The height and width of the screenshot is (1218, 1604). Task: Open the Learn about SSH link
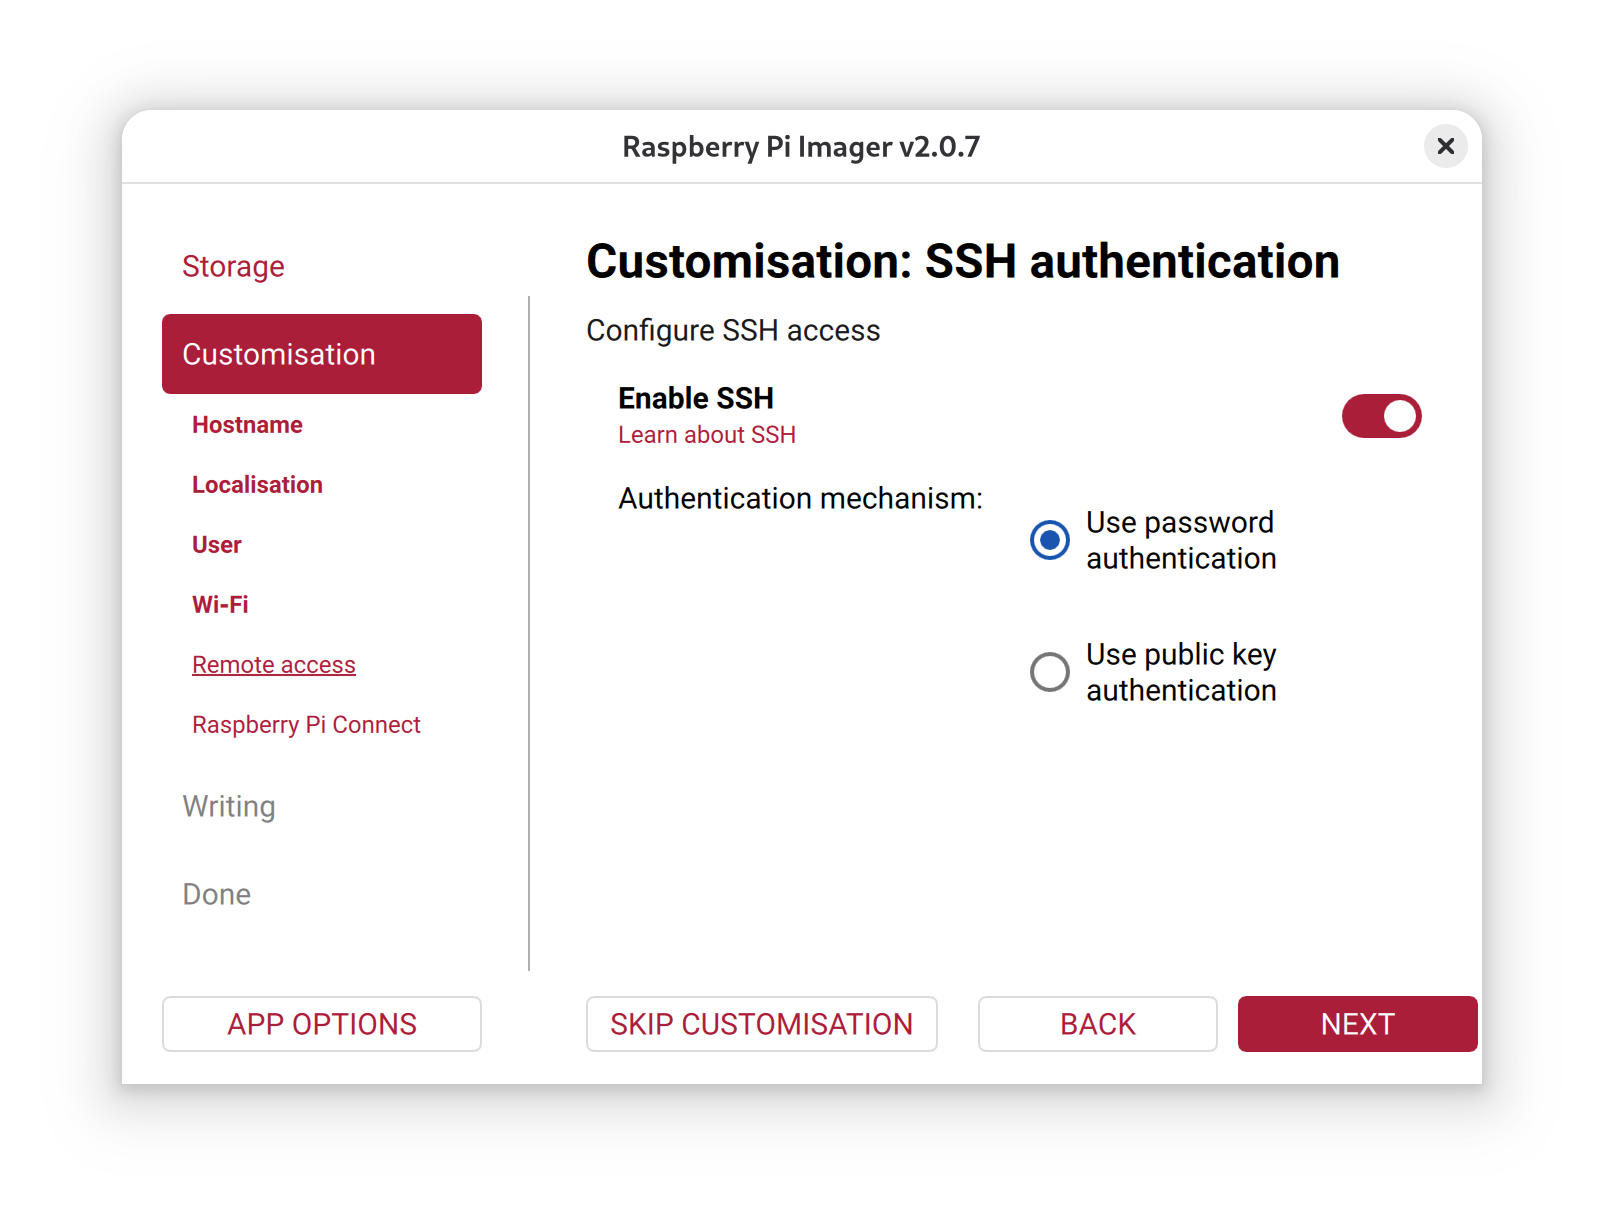(707, 435)
